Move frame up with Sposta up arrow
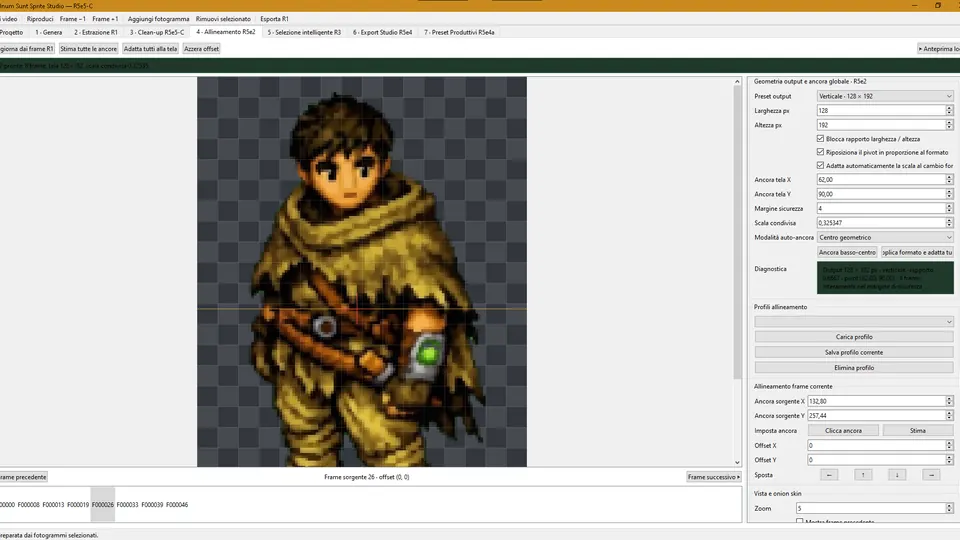Screen dimensions: 960x540 click(x=863, y=474)
